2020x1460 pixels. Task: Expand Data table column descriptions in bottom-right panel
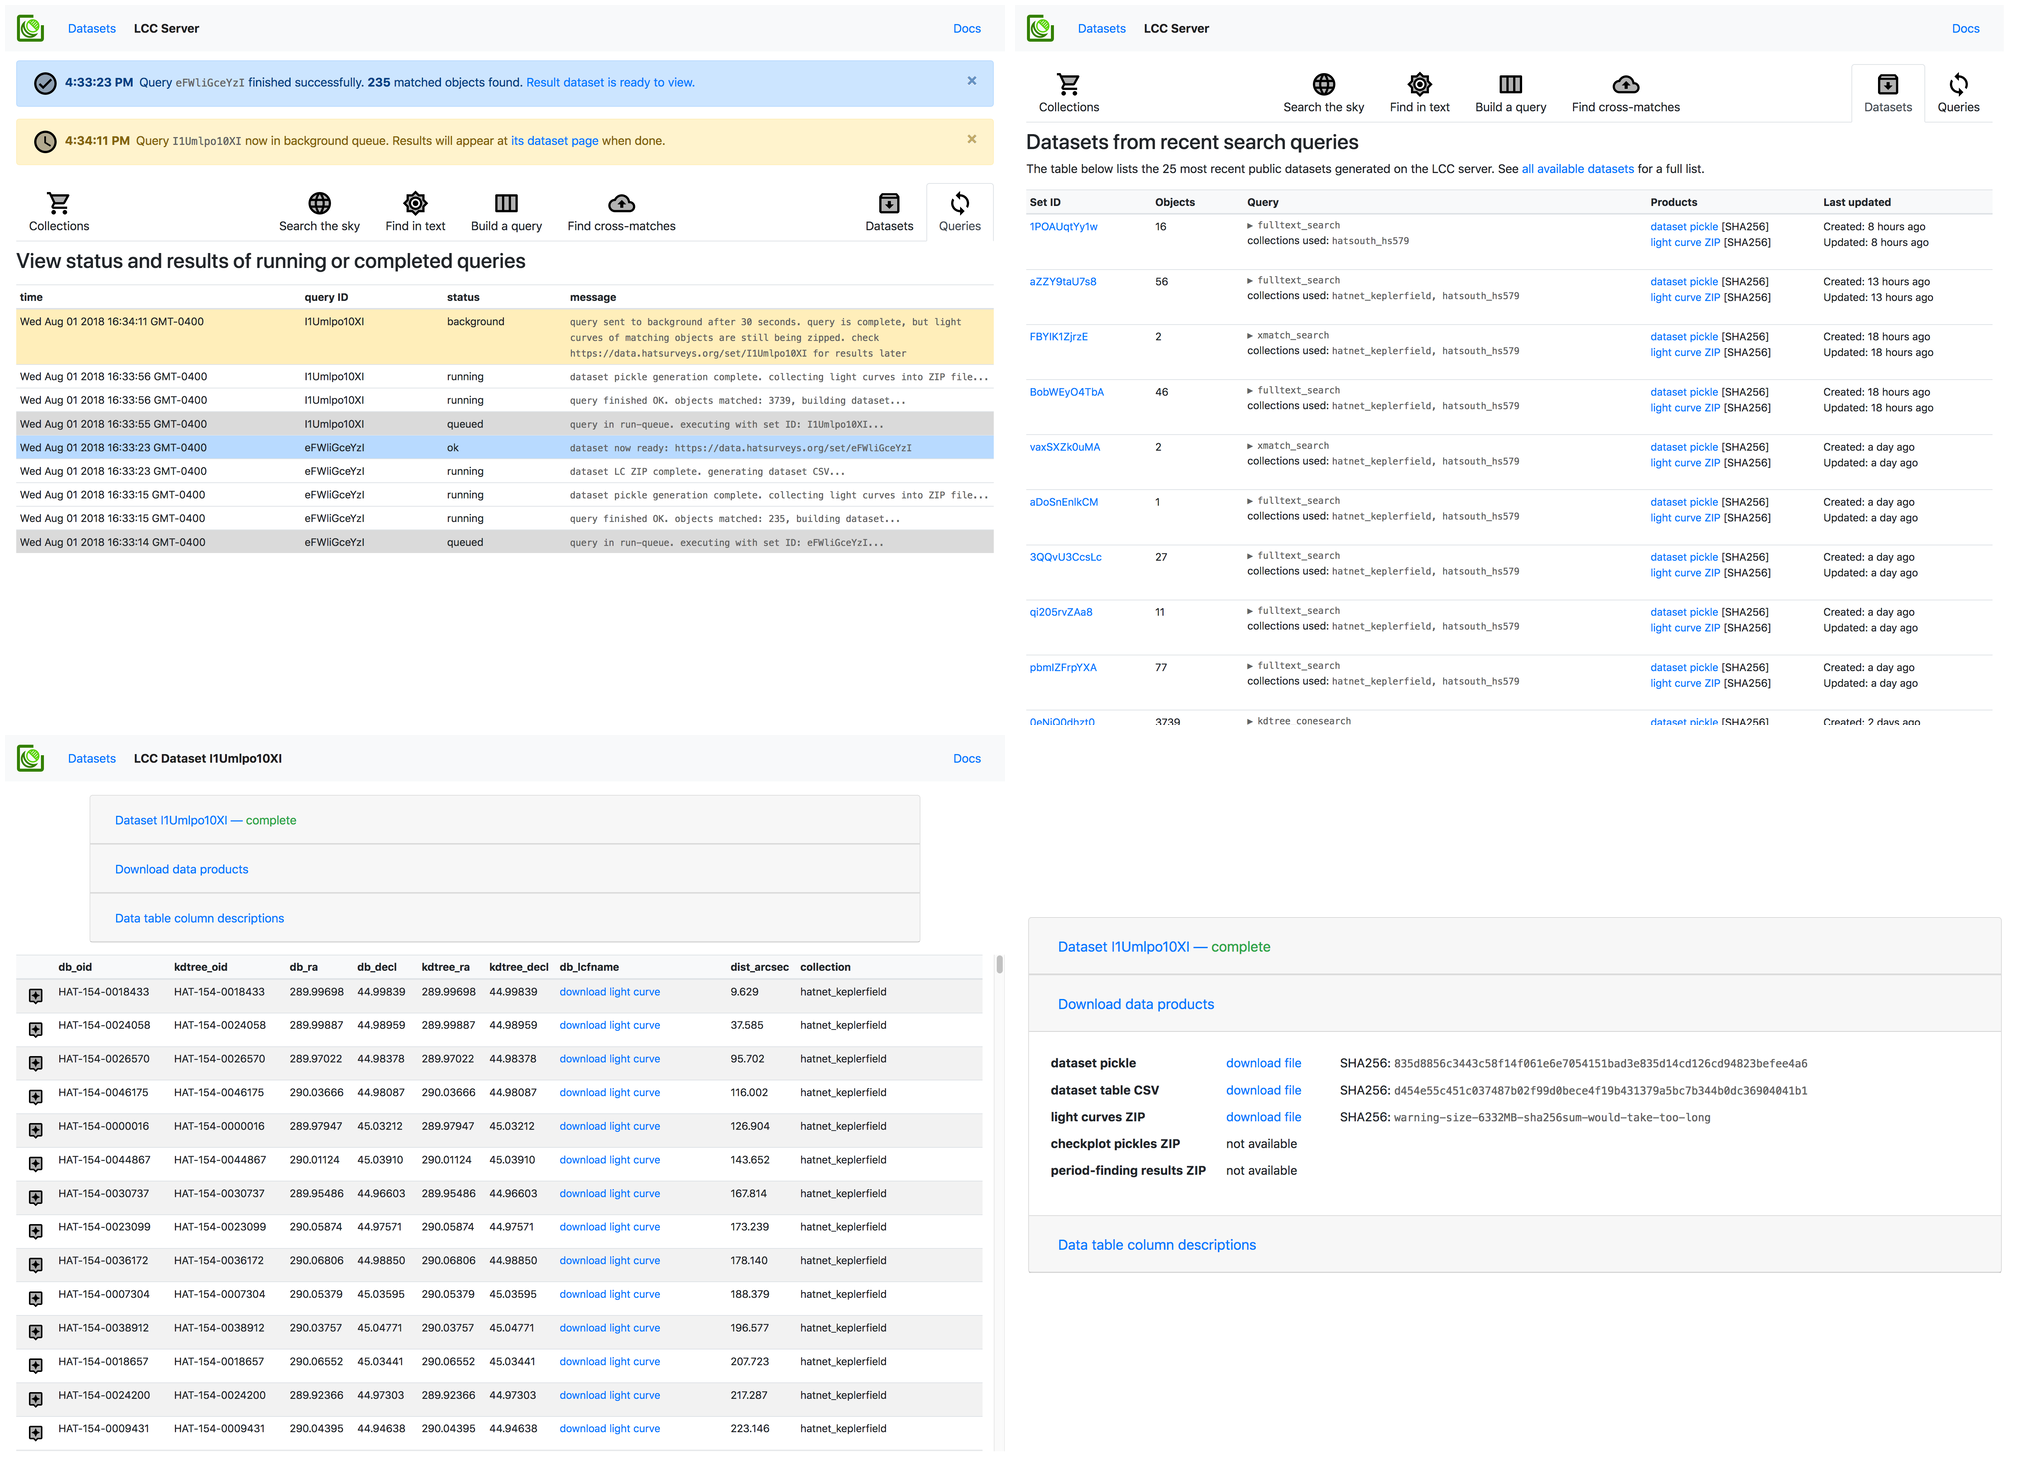point(1156,1245)
